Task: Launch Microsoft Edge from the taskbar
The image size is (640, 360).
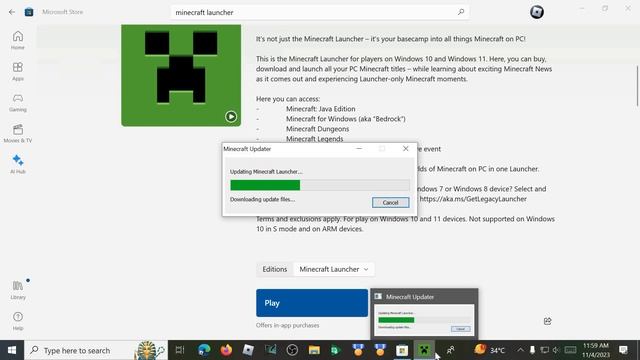Action: 204,350
